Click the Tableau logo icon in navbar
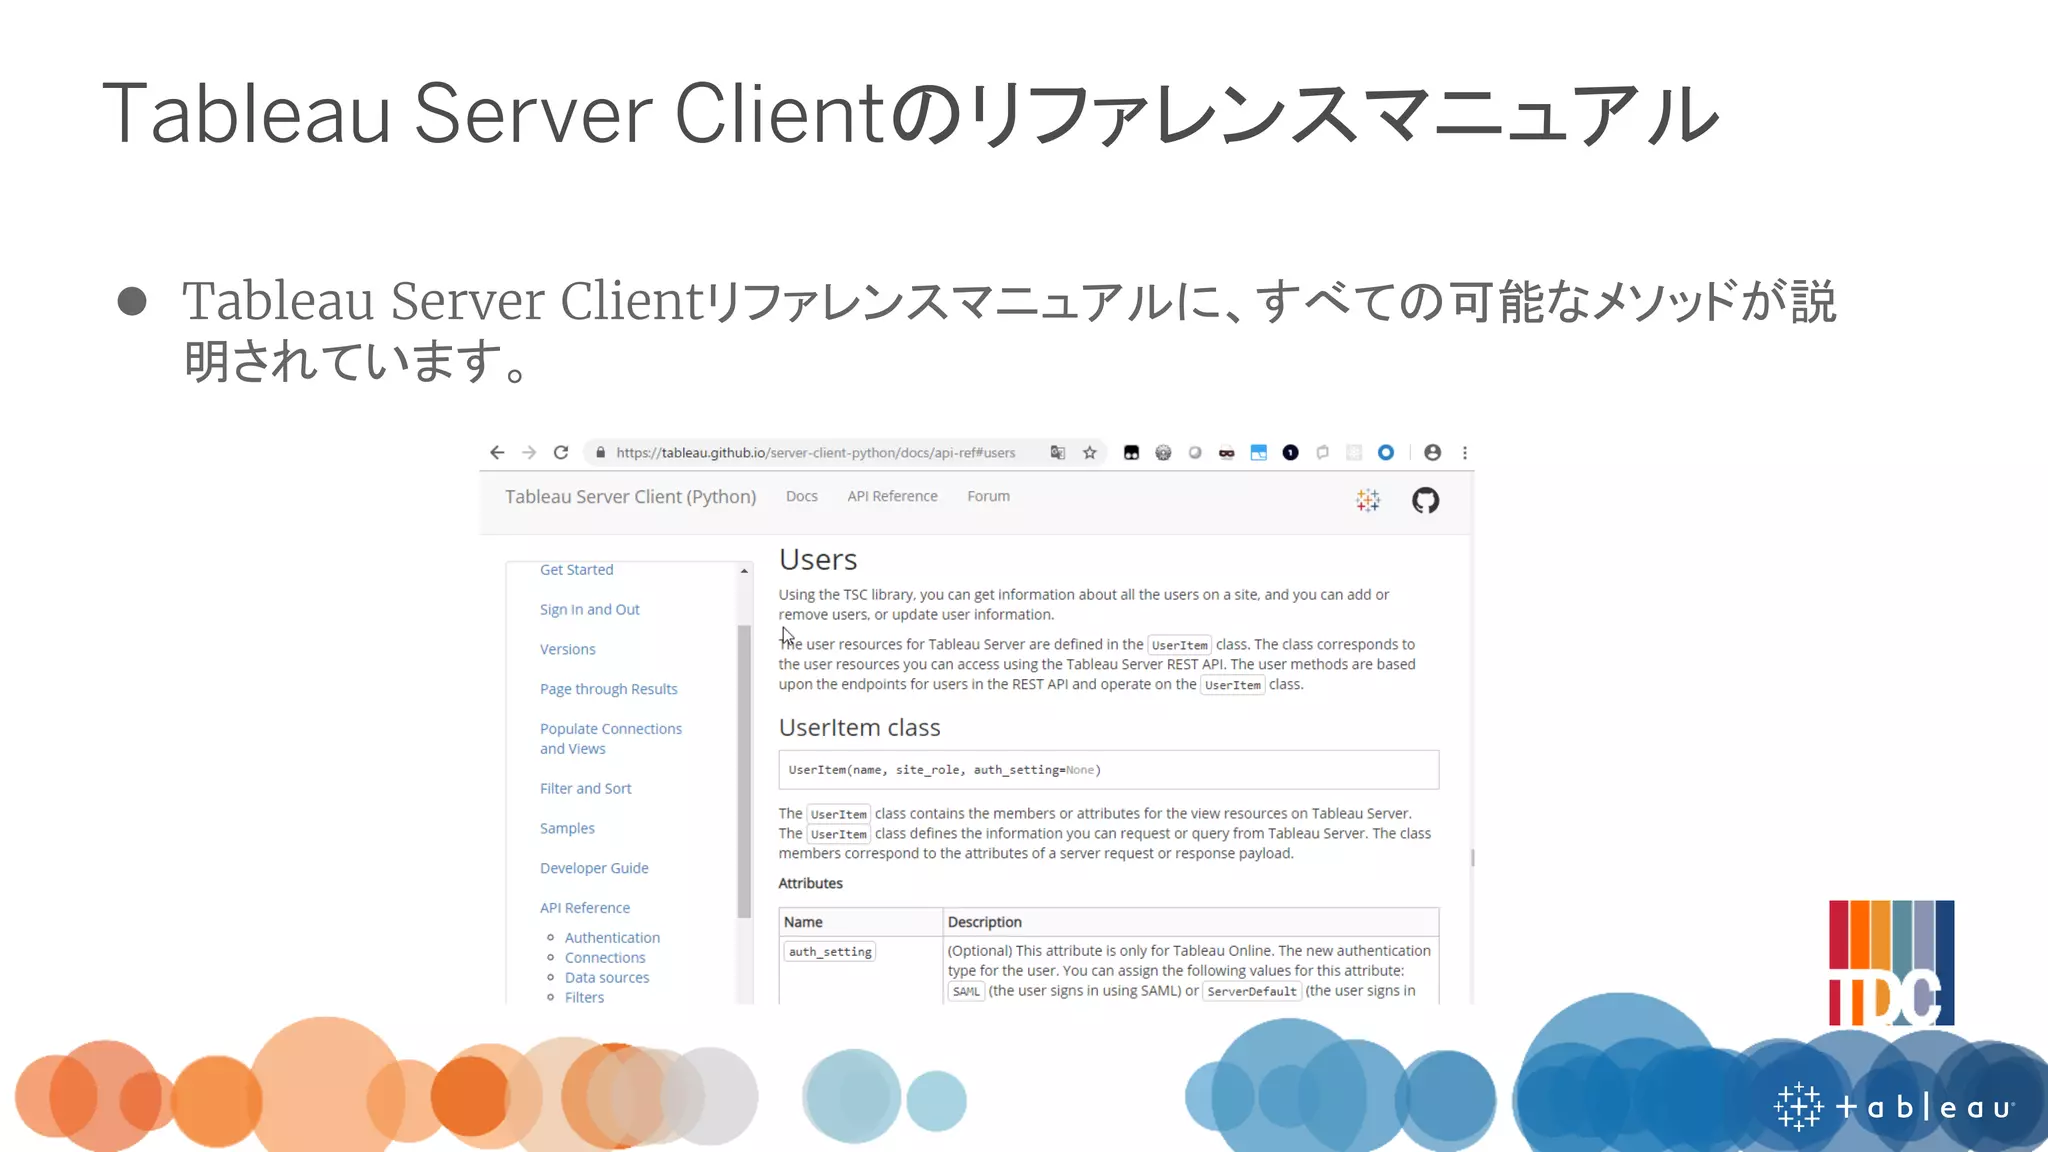 [x=1368, y=500]
